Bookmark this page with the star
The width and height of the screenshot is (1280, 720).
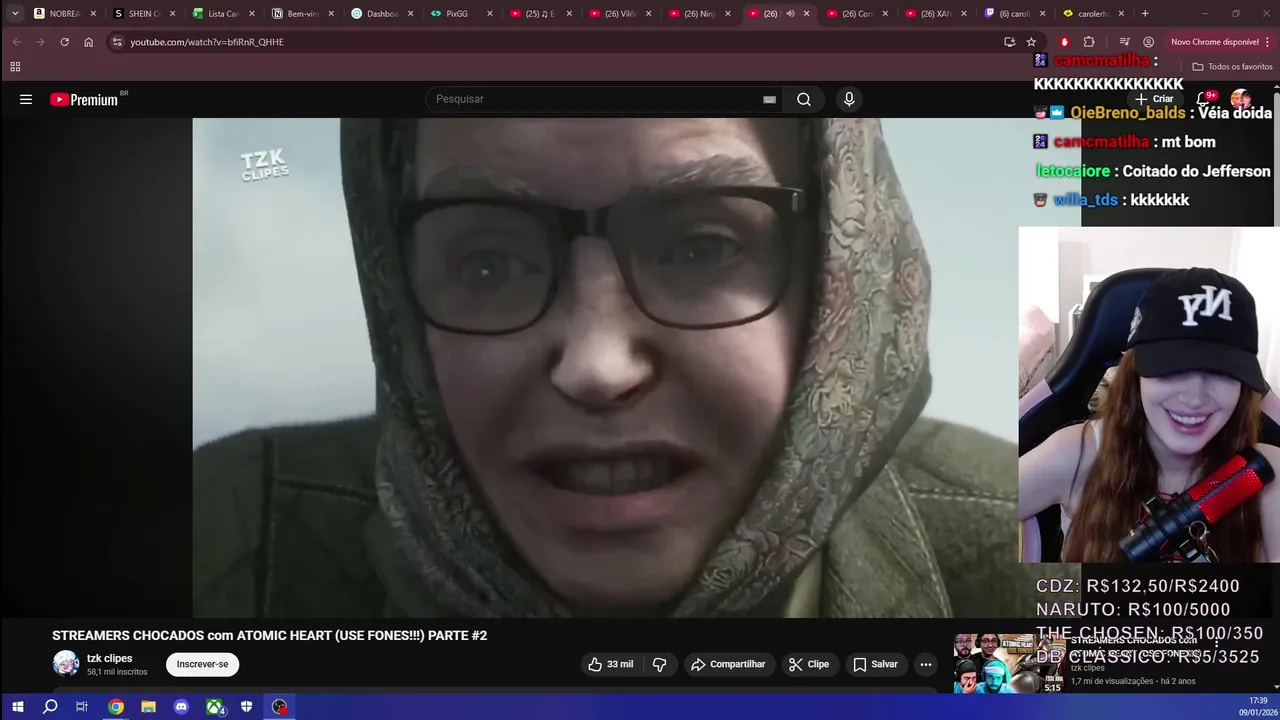tap(1031, 42)
